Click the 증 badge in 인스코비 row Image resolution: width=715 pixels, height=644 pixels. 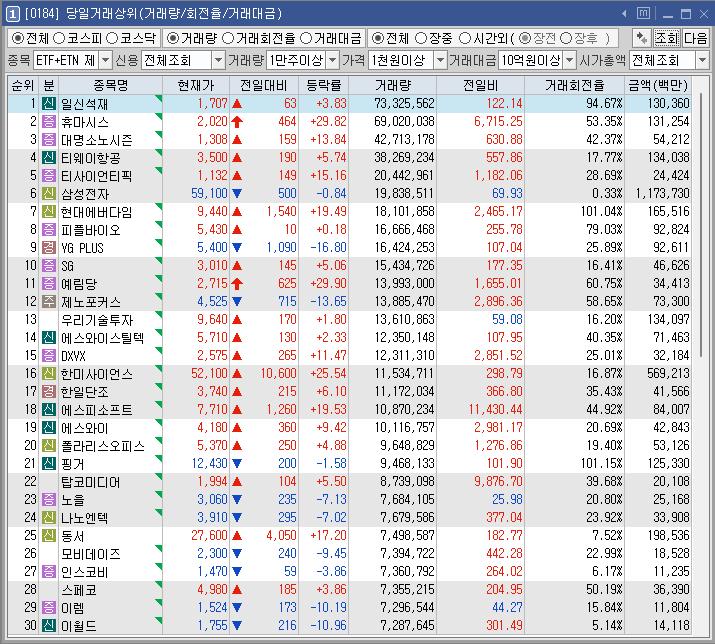coord(48,571)
